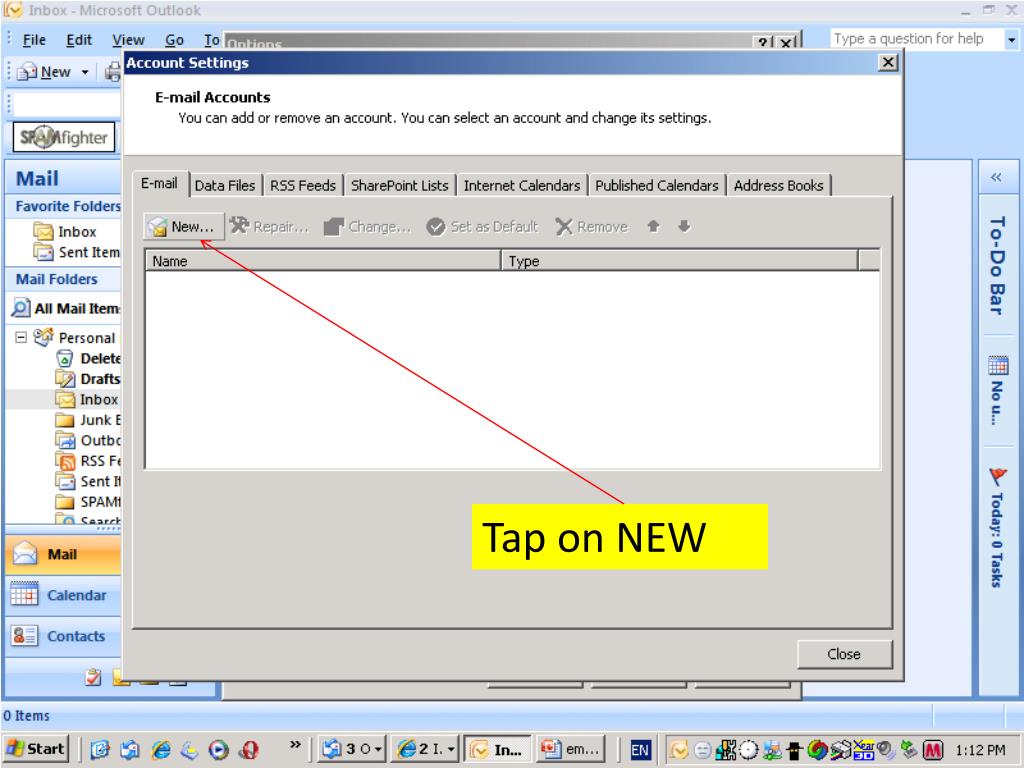This screenshot has width=1024, height=768.
Task: Select the Published Calendars tab
Action: 656,185
